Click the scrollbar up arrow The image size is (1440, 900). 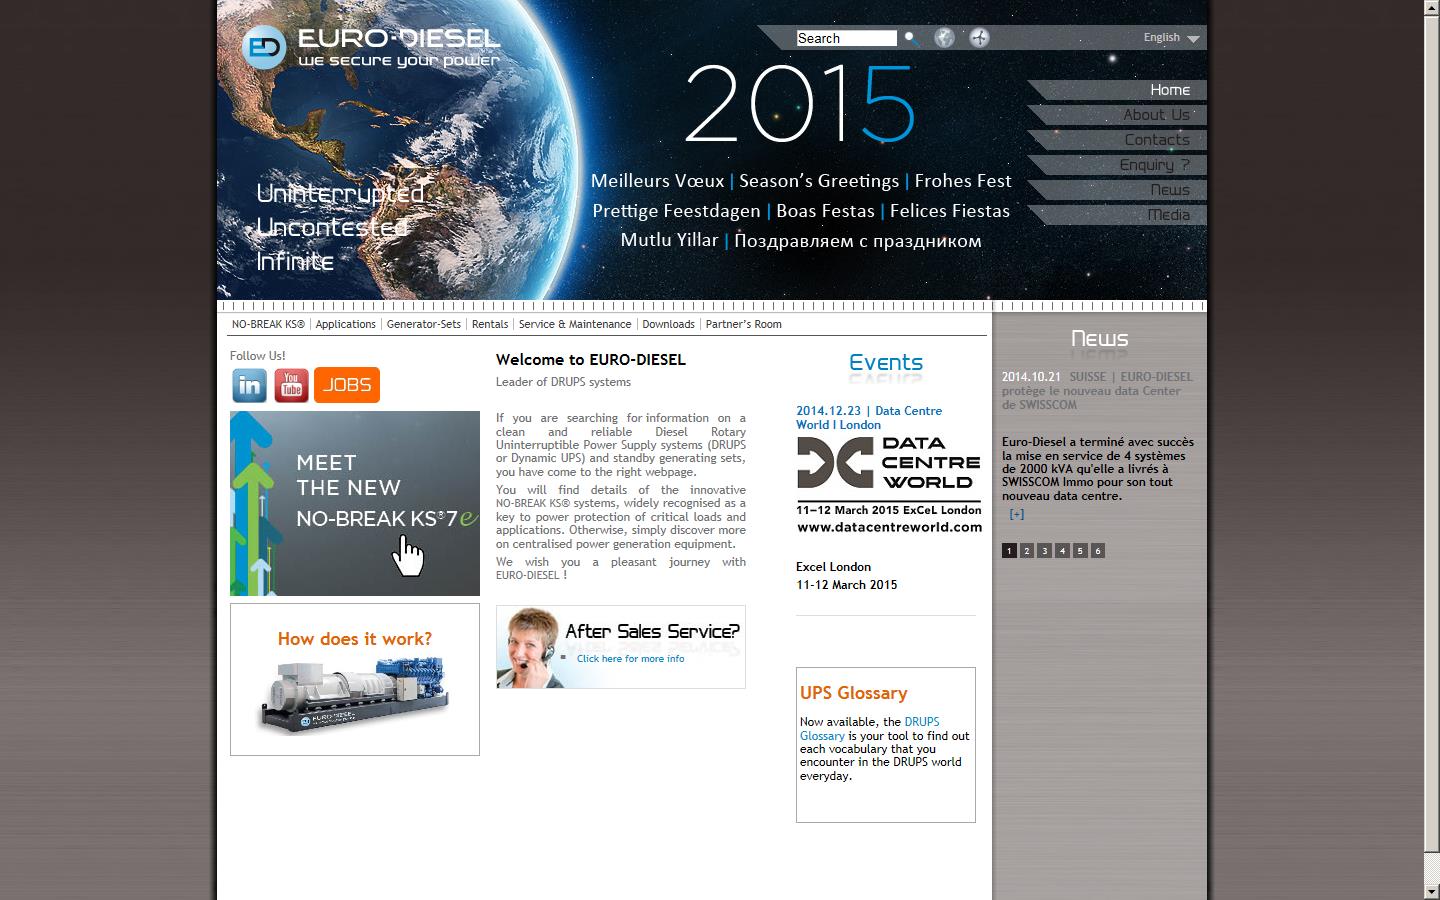pos(1431,8)
